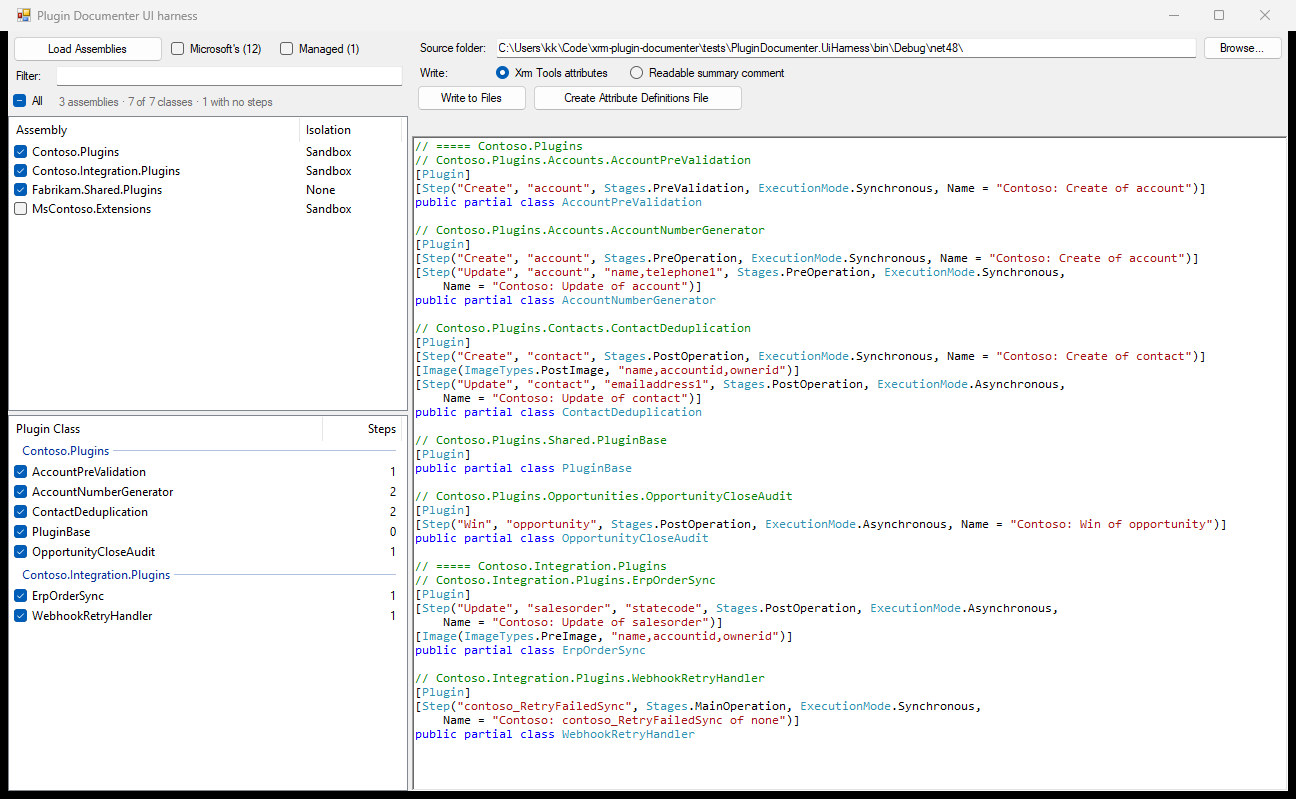
Task: Uncheck the ErpOrderSync class checkbox
Action: 21,596
